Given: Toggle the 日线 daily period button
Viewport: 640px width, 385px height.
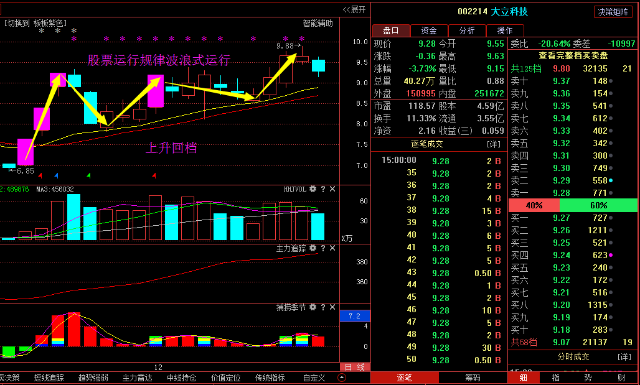Looking at the screenshot, I should (x=355, y=367).
